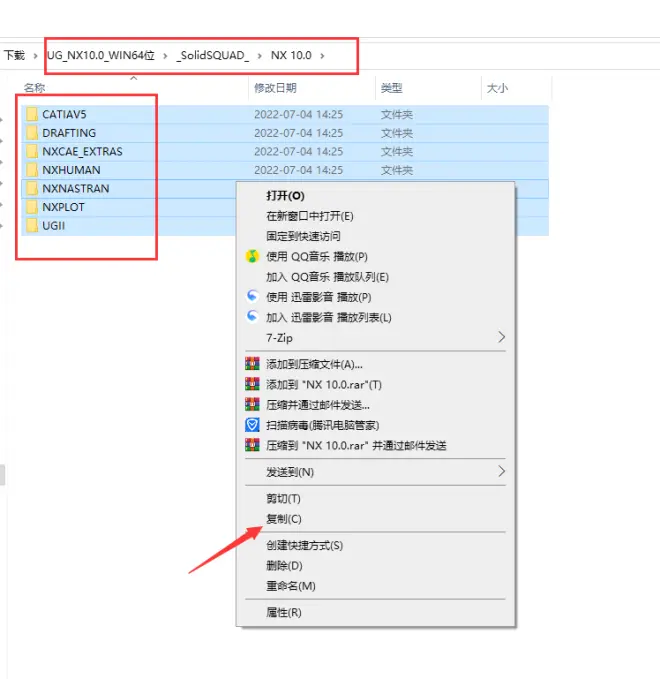This screenshot has width=660, height=679.
Task: Click the Tencent PC Manager shield icon
Action: (252, 425)
